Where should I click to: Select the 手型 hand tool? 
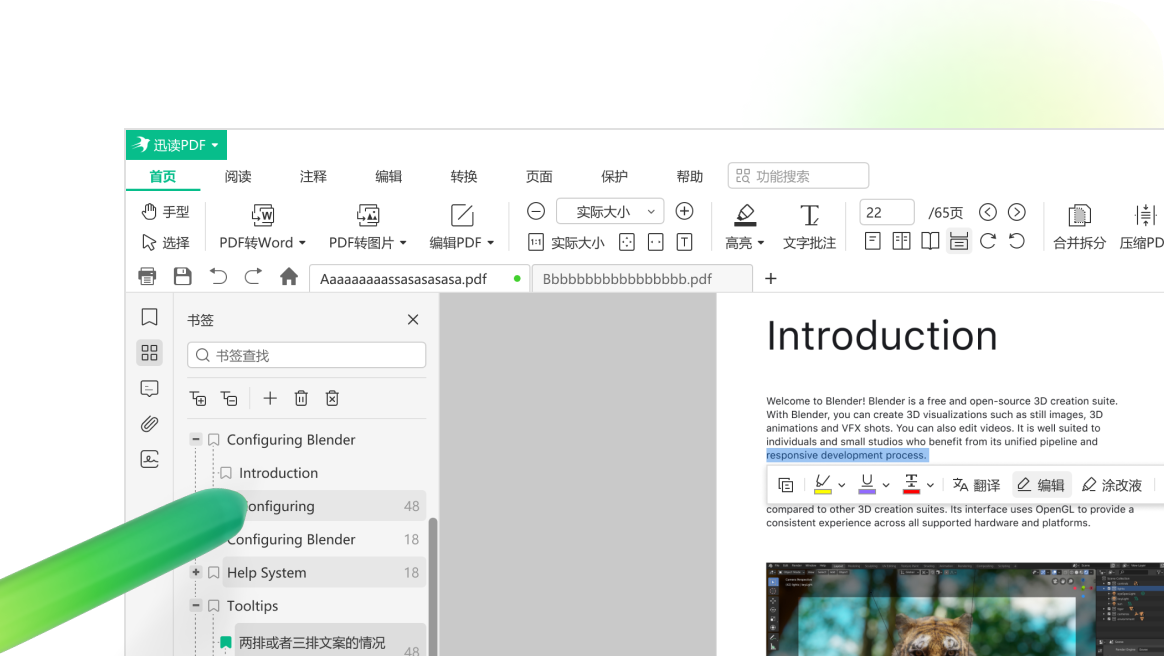pos(165,211)
